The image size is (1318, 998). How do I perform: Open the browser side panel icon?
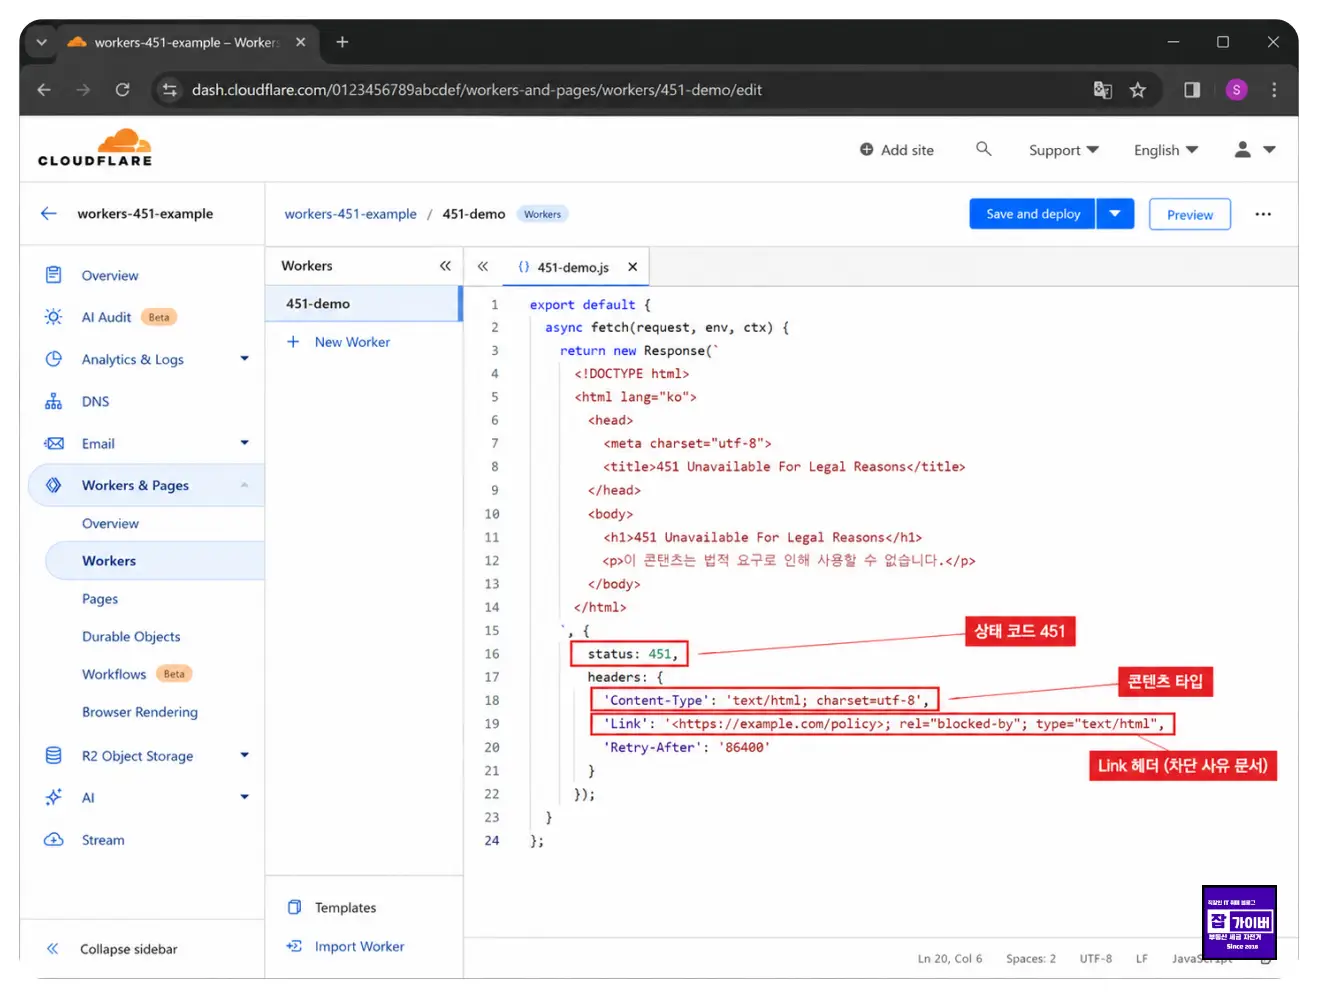point(1192,90)
